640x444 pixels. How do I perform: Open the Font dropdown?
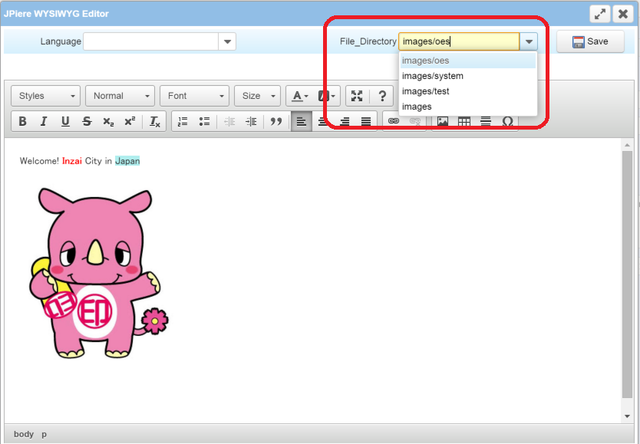pyautogui.click(x=194, y=96)
